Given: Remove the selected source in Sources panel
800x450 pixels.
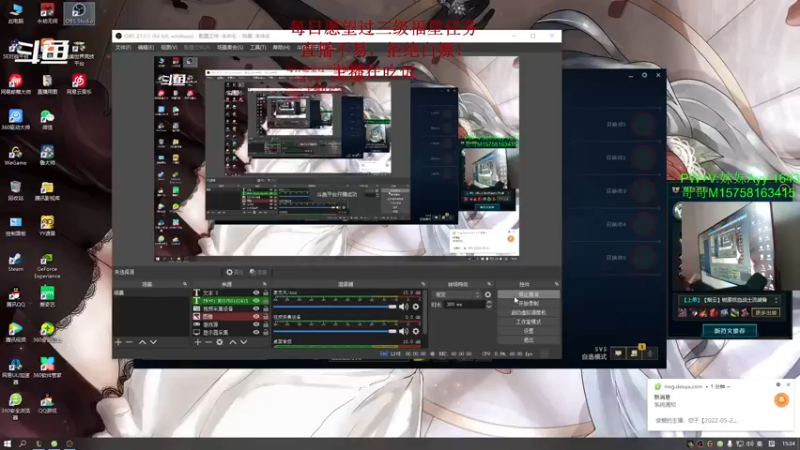Looking at the screenshot, I should click(209, 342).
